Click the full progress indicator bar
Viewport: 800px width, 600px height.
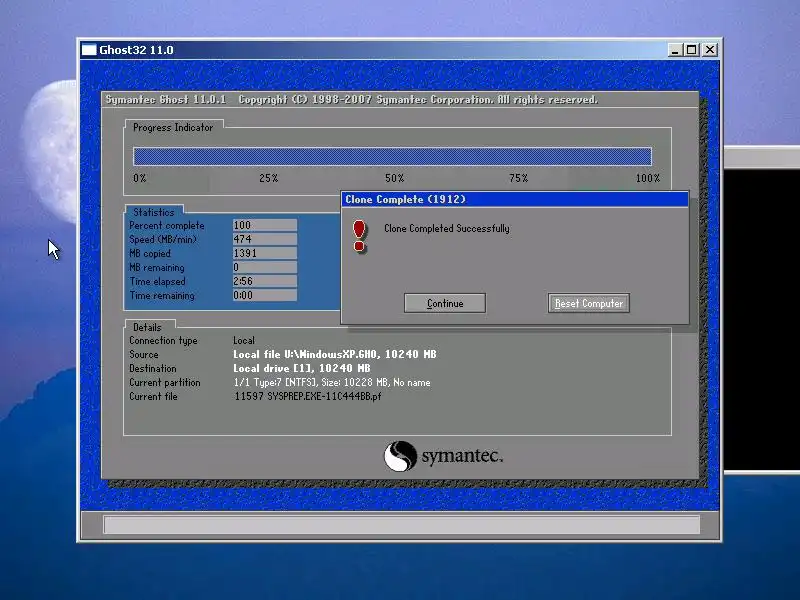392,156
